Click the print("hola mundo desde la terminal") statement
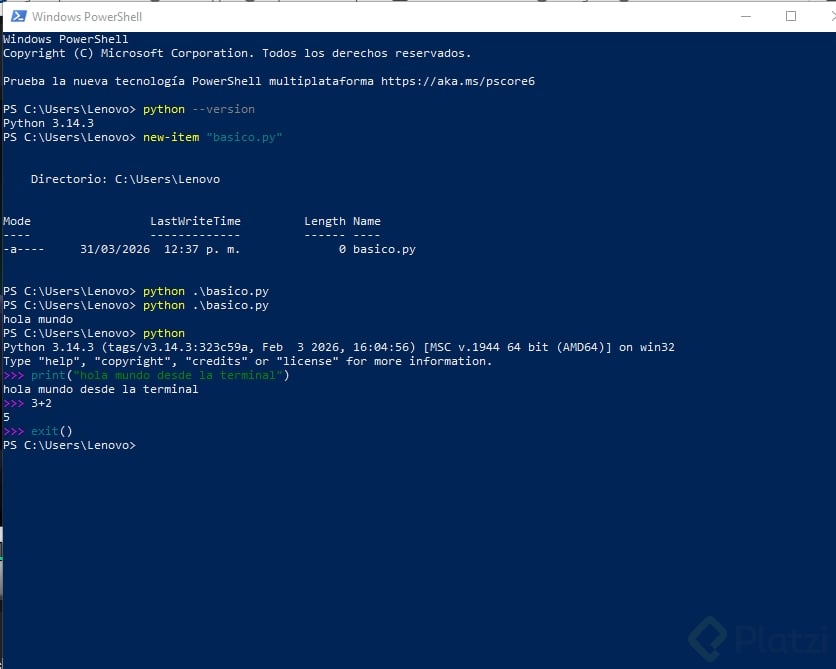 coord(160,375)
